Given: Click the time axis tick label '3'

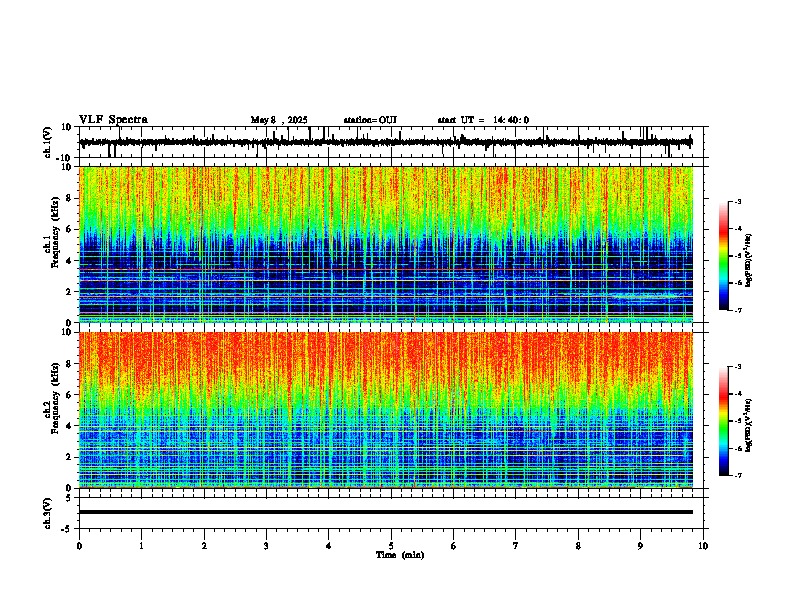Looking at the screenshot, I should [x=266, y=546].
